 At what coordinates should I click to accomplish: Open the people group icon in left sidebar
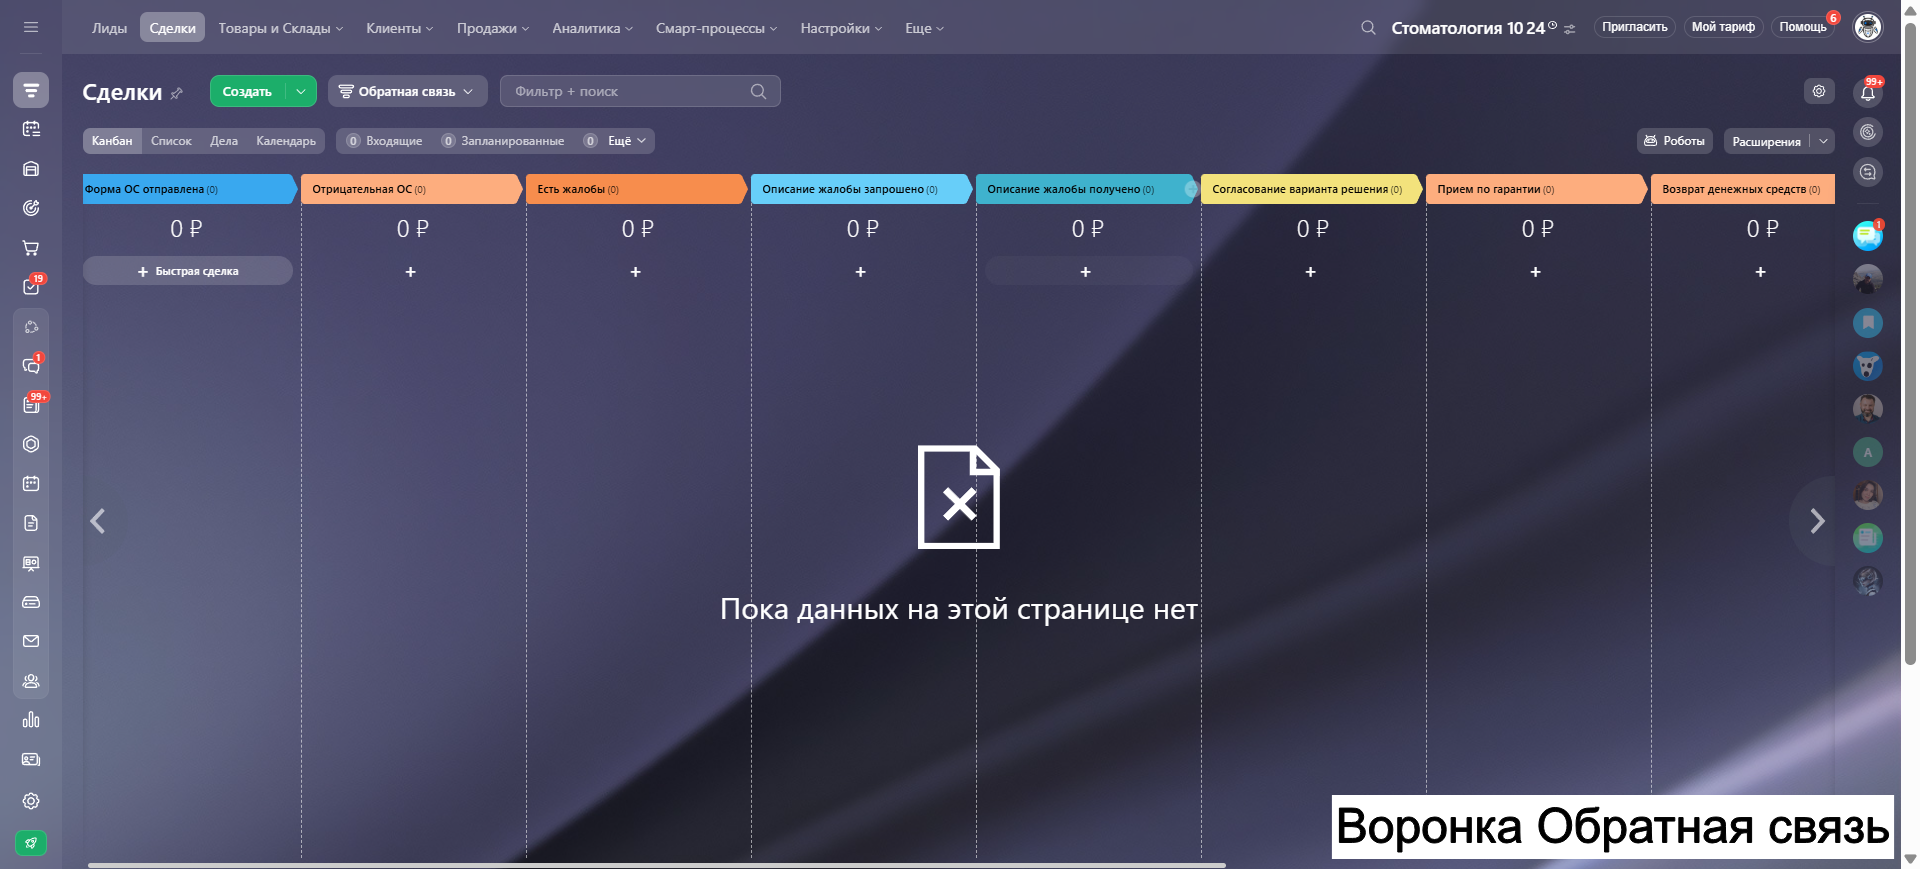coord(31,681)
